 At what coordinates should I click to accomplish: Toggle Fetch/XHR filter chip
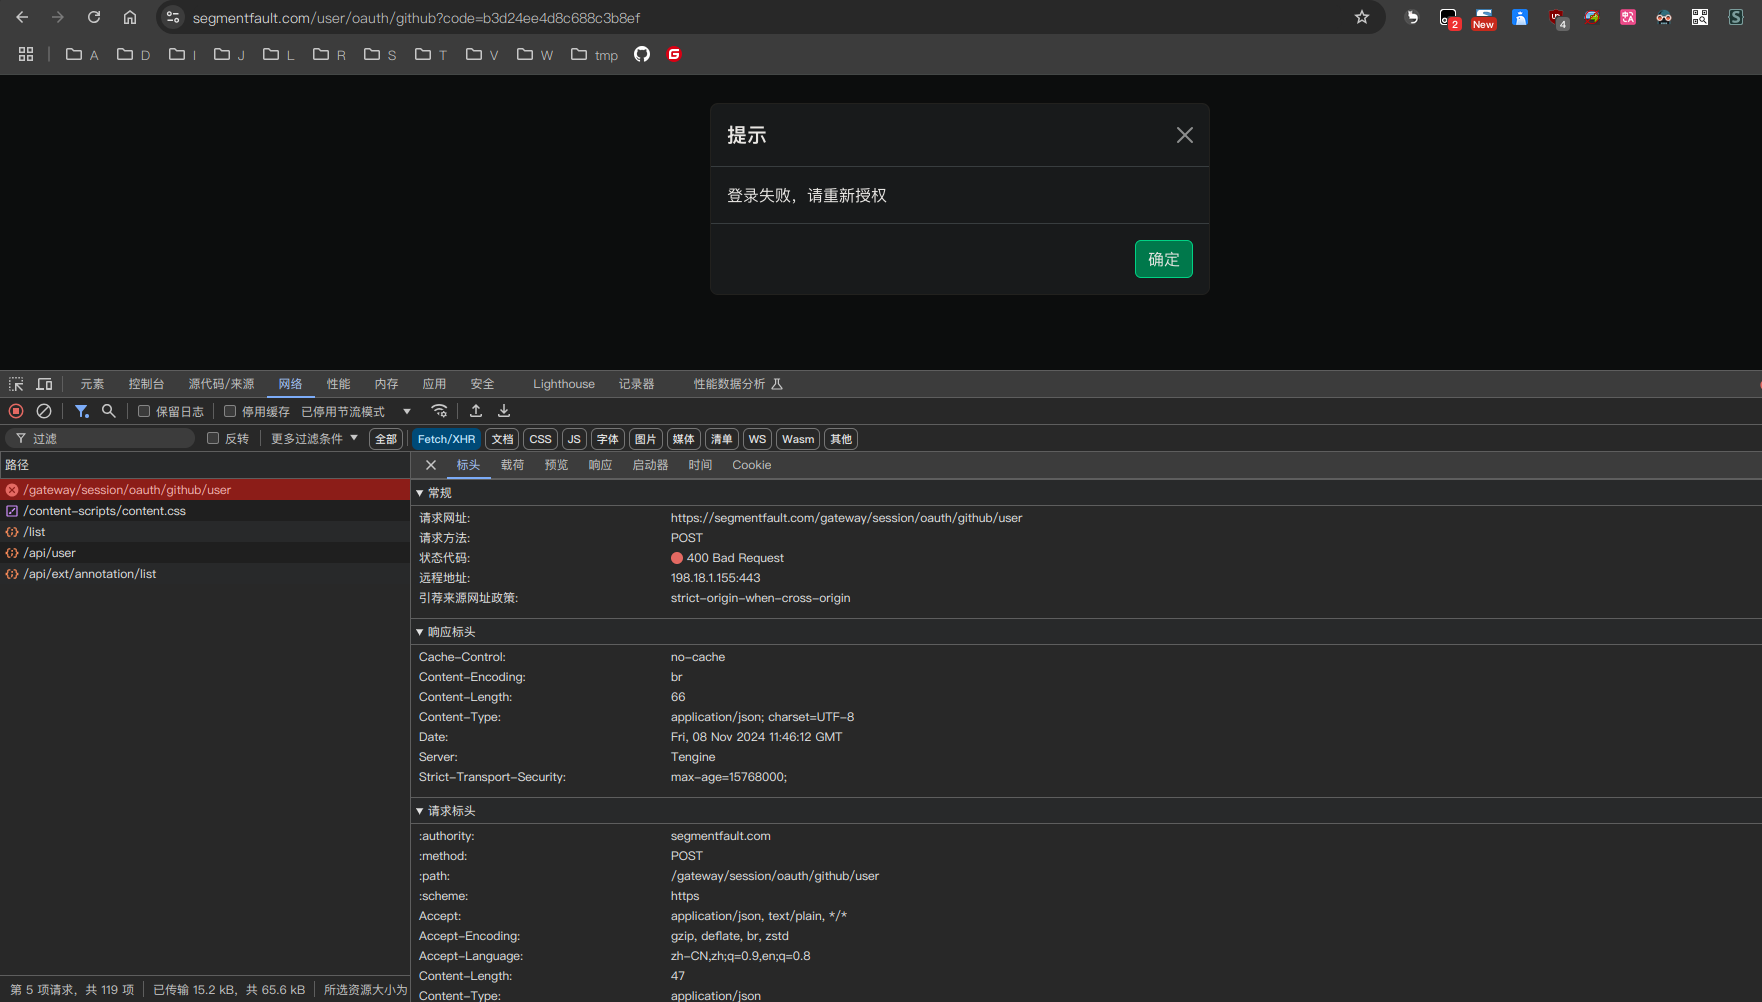click(x=446, y=439)
